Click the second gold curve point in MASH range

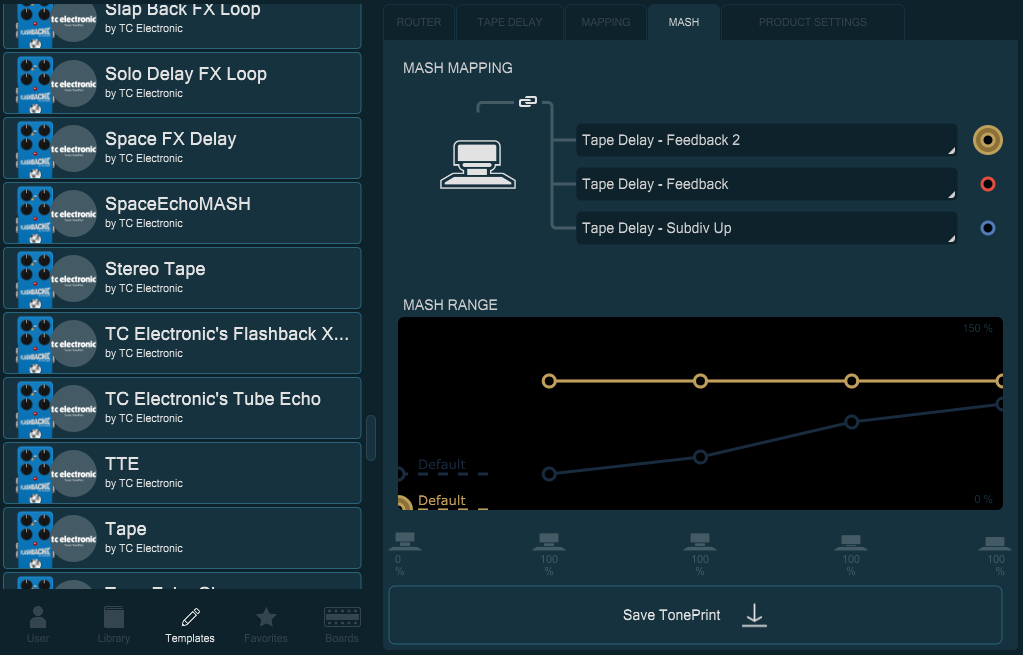coord(700,381)
